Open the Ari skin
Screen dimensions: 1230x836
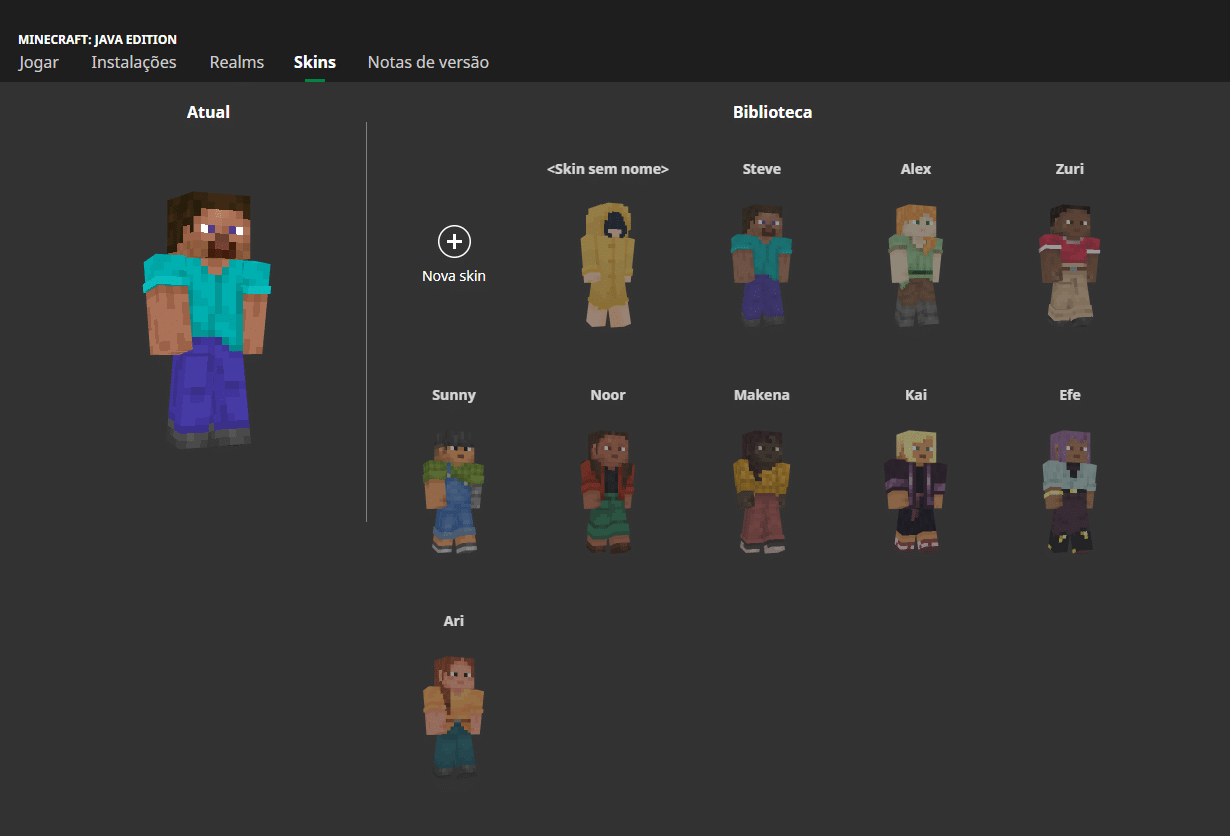tap(454, 716)
